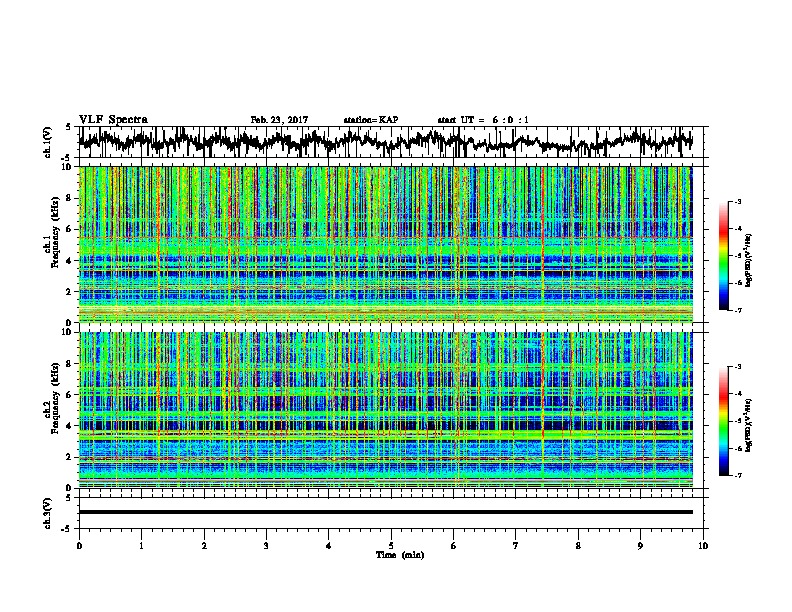The image size is (792, 612).
Task: Click the time axis tick label 7
Action: tap(516, 546)
